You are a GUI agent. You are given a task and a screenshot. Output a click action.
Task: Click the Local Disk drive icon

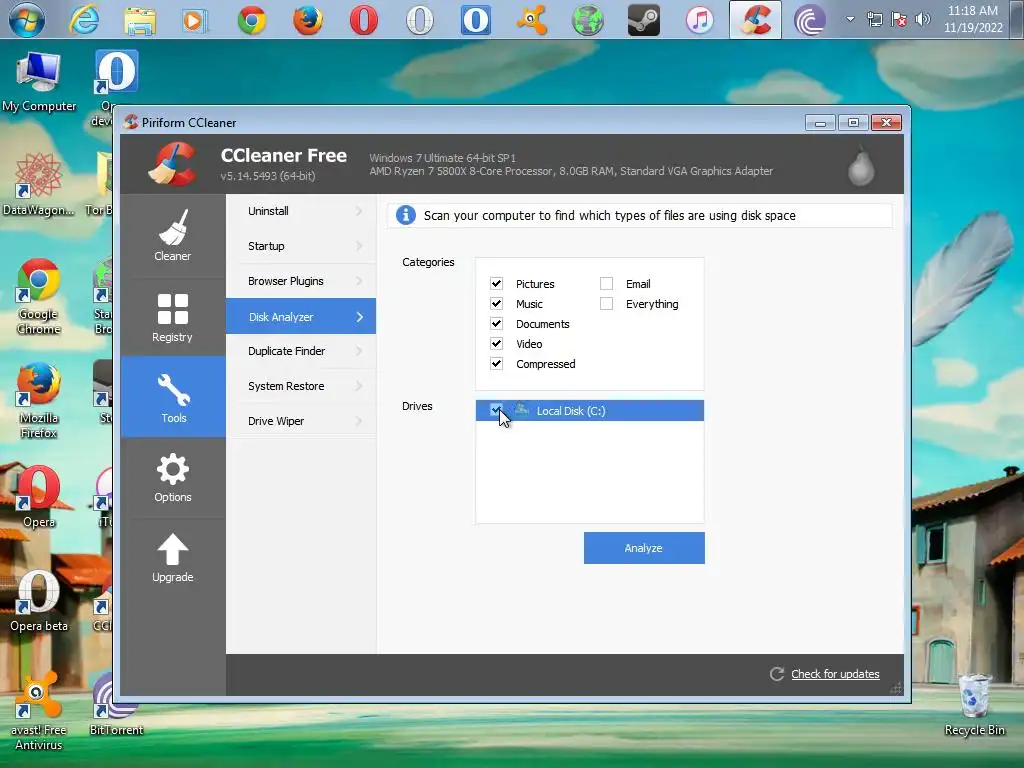(x=522, y=410)
